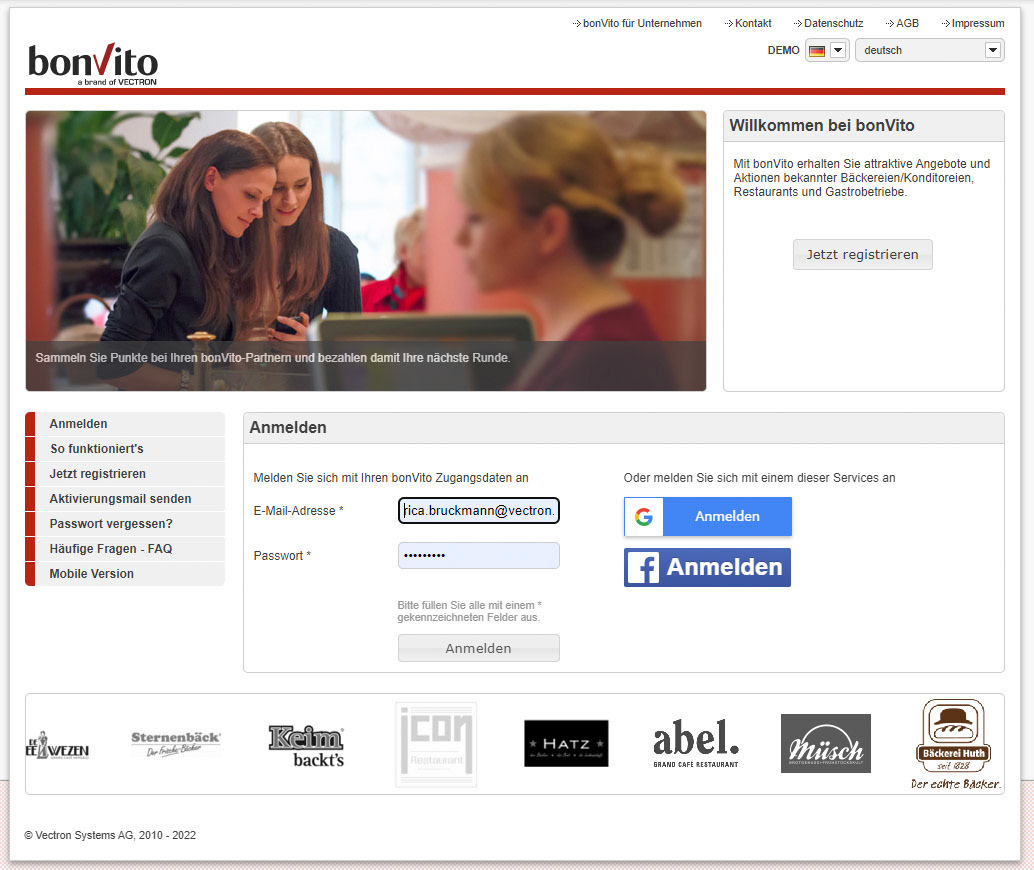Click the Sternenbäck partner logo
The width and height of the screenshot is (1034, 870).
click(x=175, y=743)
